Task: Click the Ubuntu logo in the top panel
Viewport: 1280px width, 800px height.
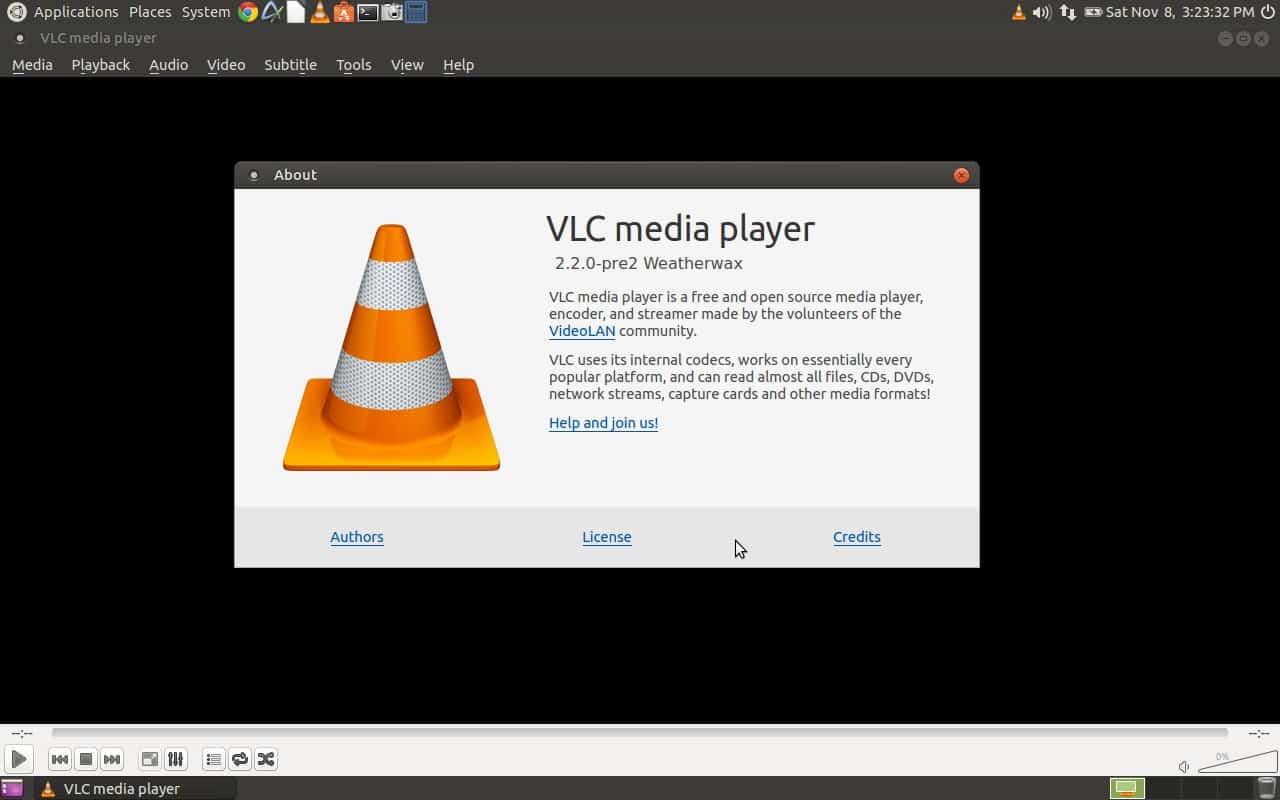Action: tap(16, 12)
